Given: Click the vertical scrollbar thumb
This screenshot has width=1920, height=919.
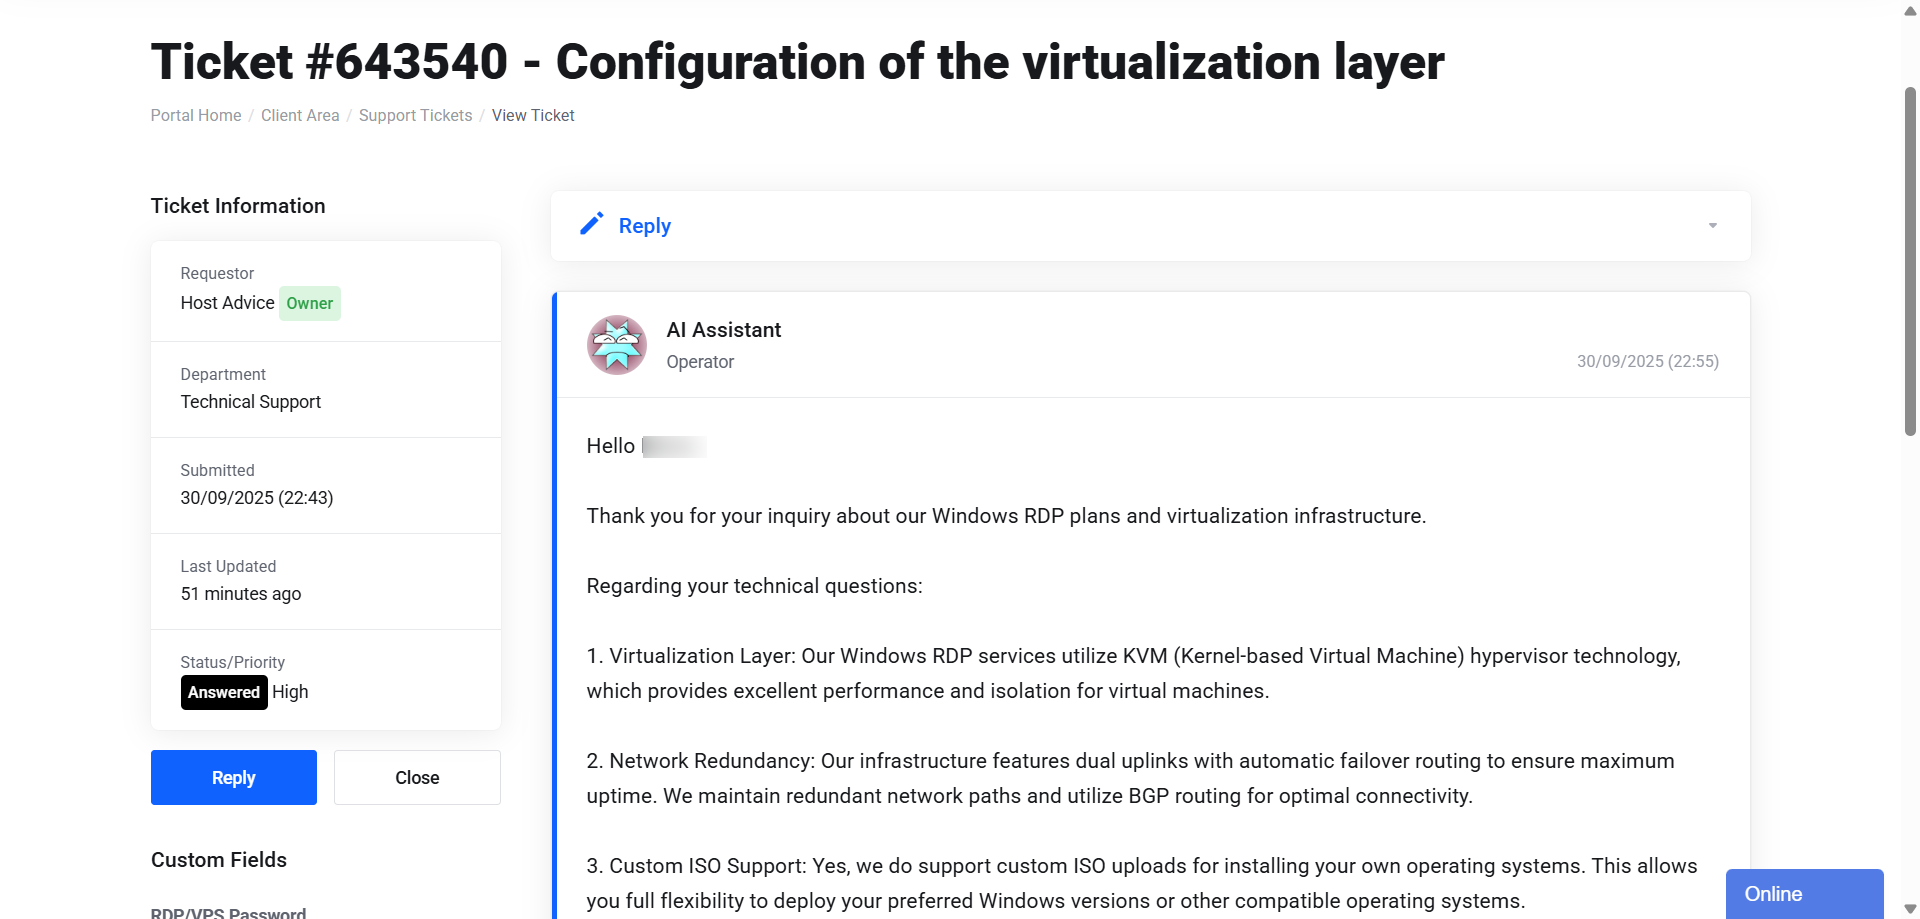Looking at the screenshot, I should 1910,261.
